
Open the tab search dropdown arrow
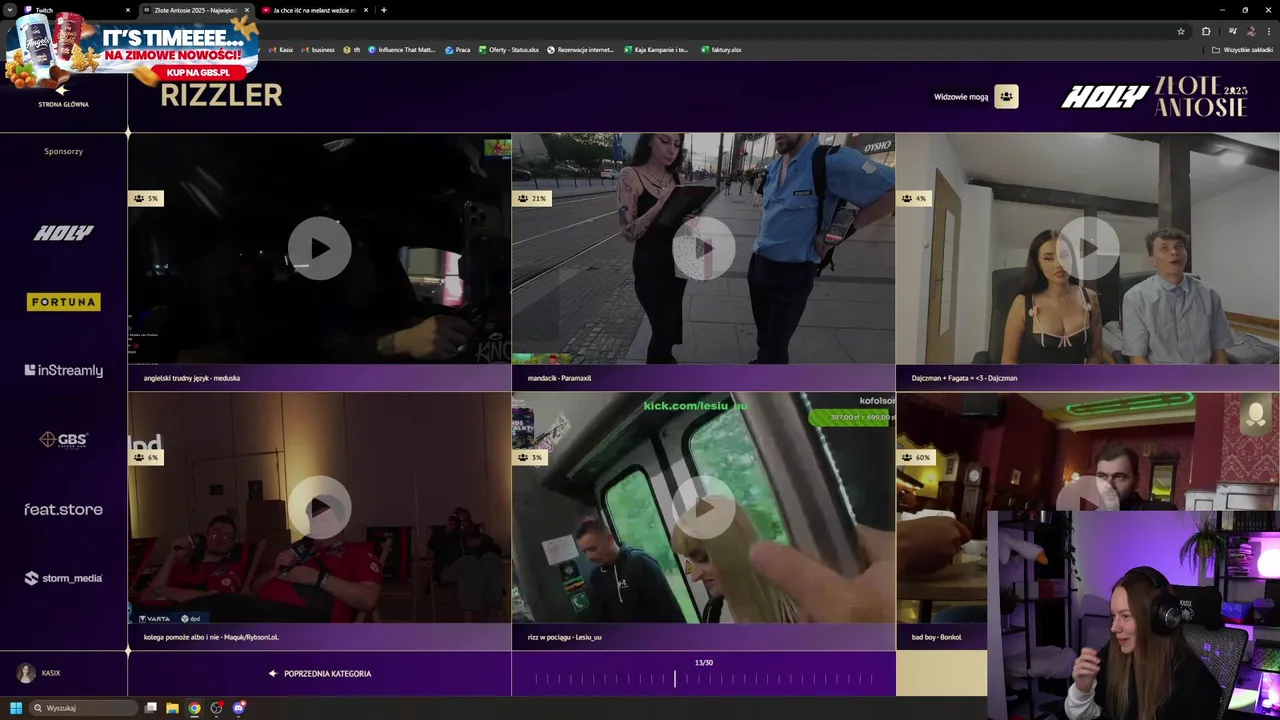pyautogui.click(x=10, y=10)
